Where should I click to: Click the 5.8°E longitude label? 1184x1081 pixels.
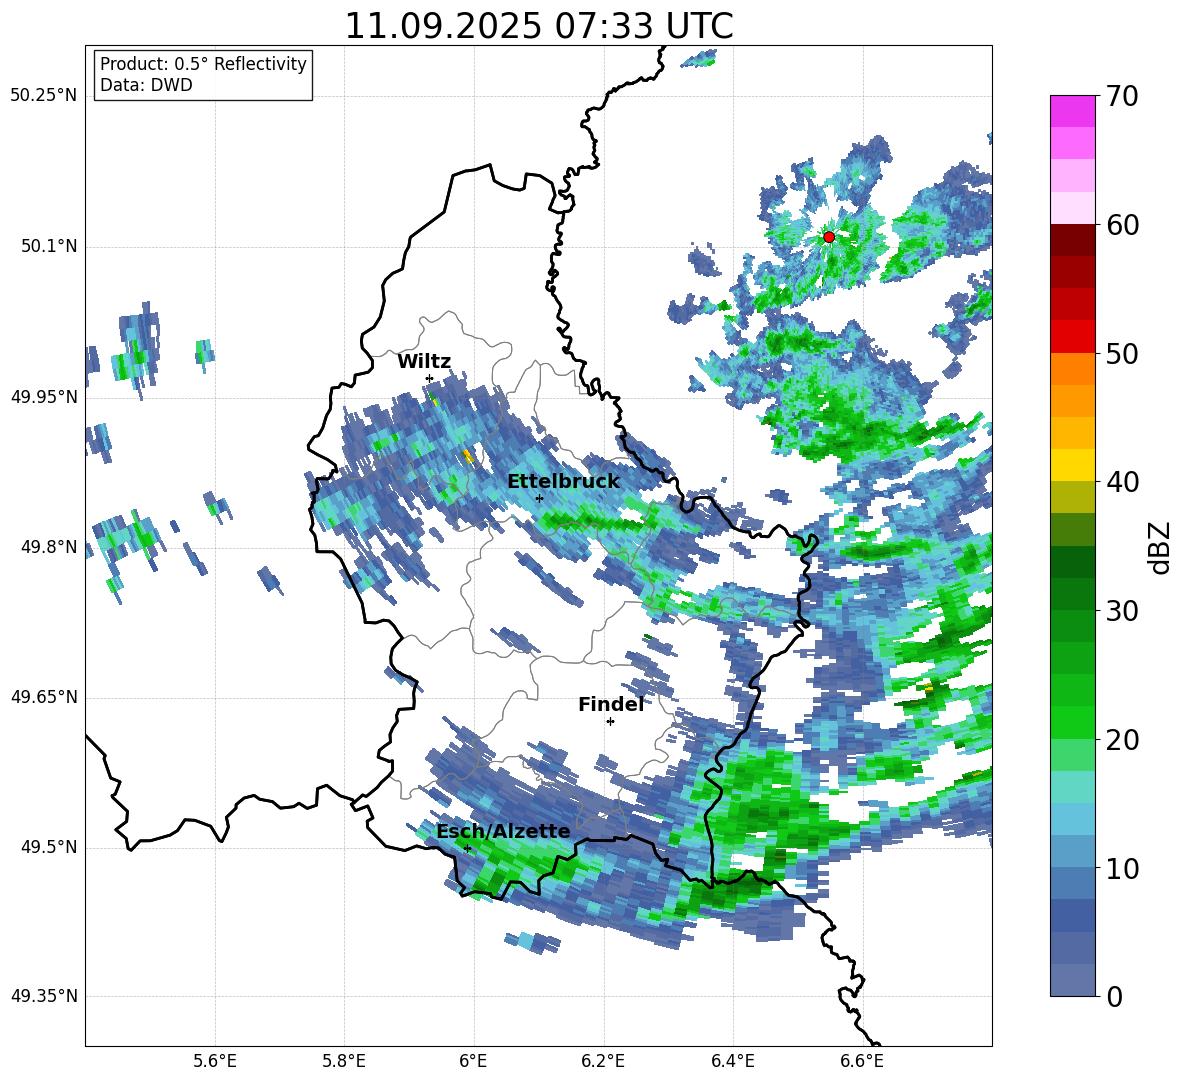[344, 1061]
